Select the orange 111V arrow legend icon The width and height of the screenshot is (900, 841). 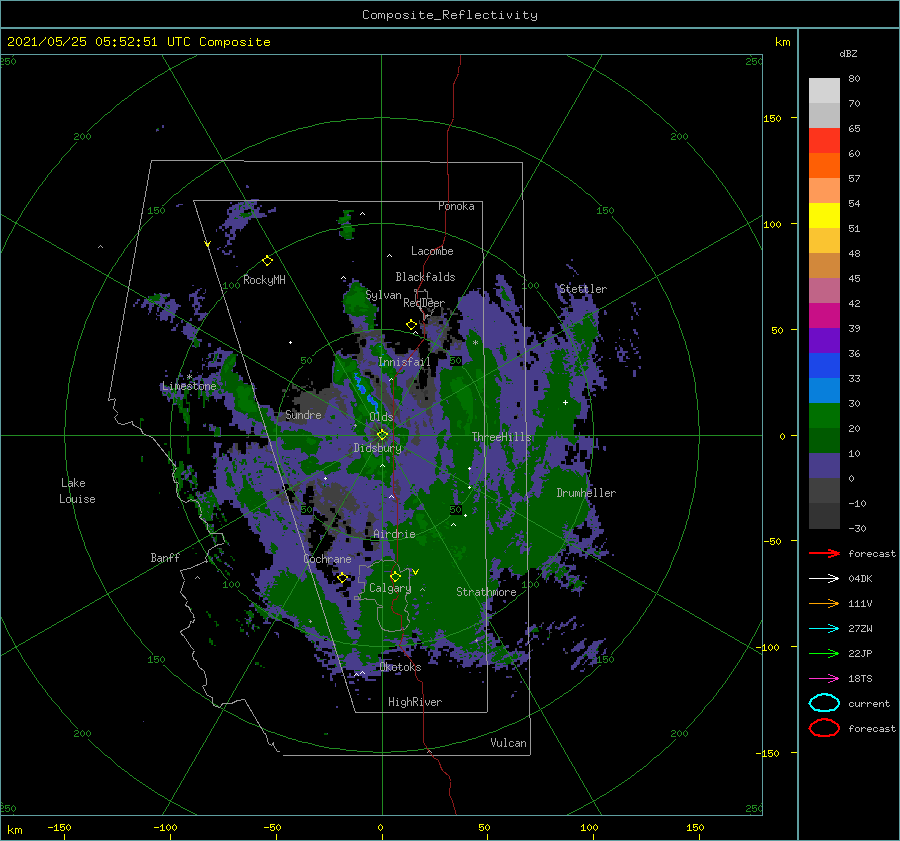tap(824, 603)
